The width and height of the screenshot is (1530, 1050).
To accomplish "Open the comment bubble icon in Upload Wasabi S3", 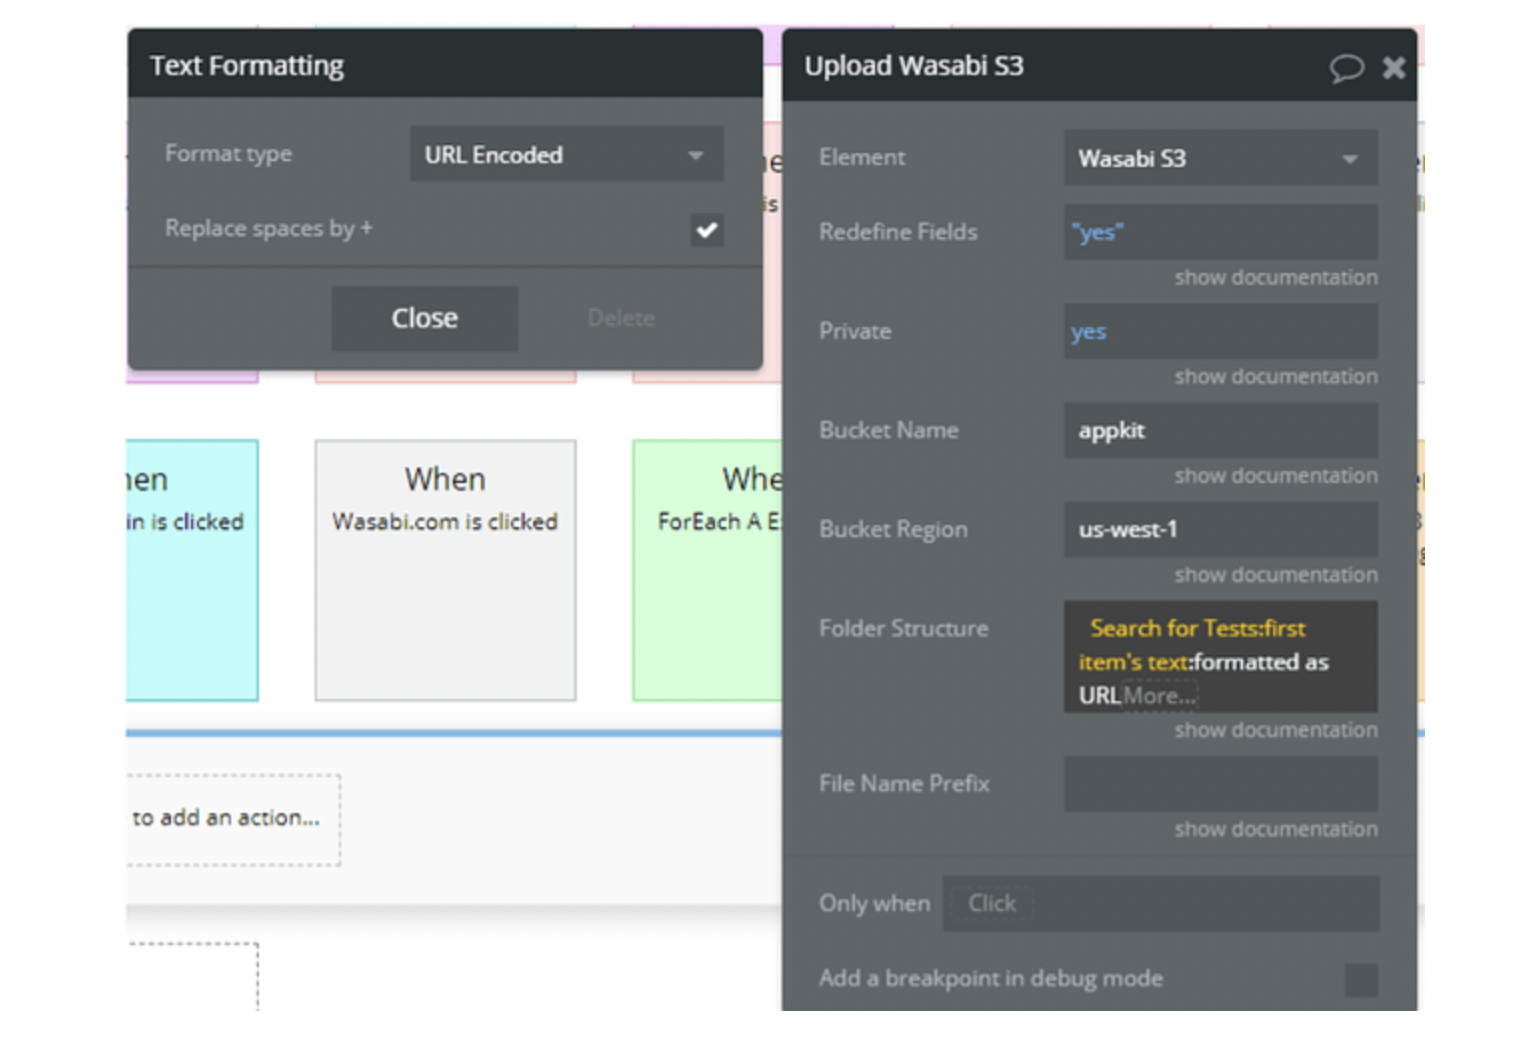I will tap(1346, 68).
